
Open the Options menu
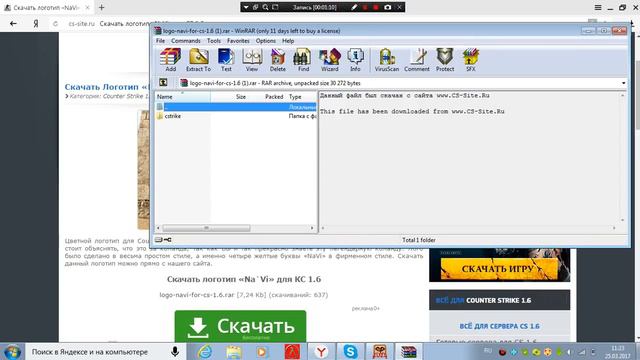(266, 41)
